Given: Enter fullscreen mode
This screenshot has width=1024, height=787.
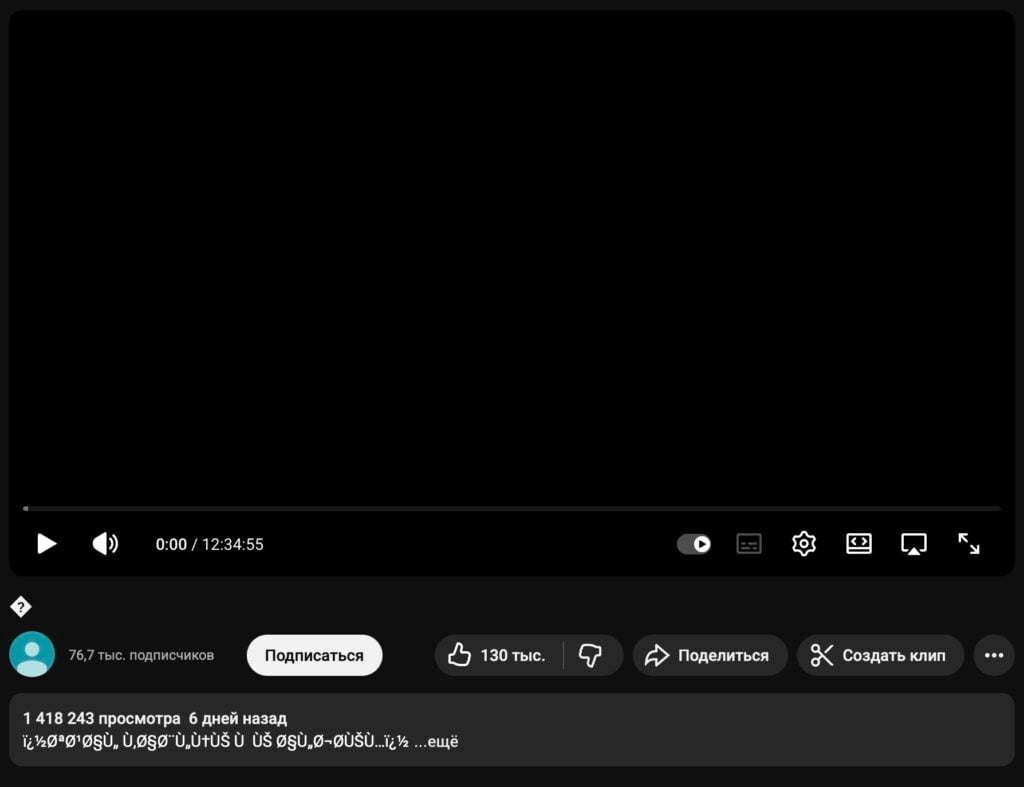Looking at the screenshot, I should click(969, 544).
